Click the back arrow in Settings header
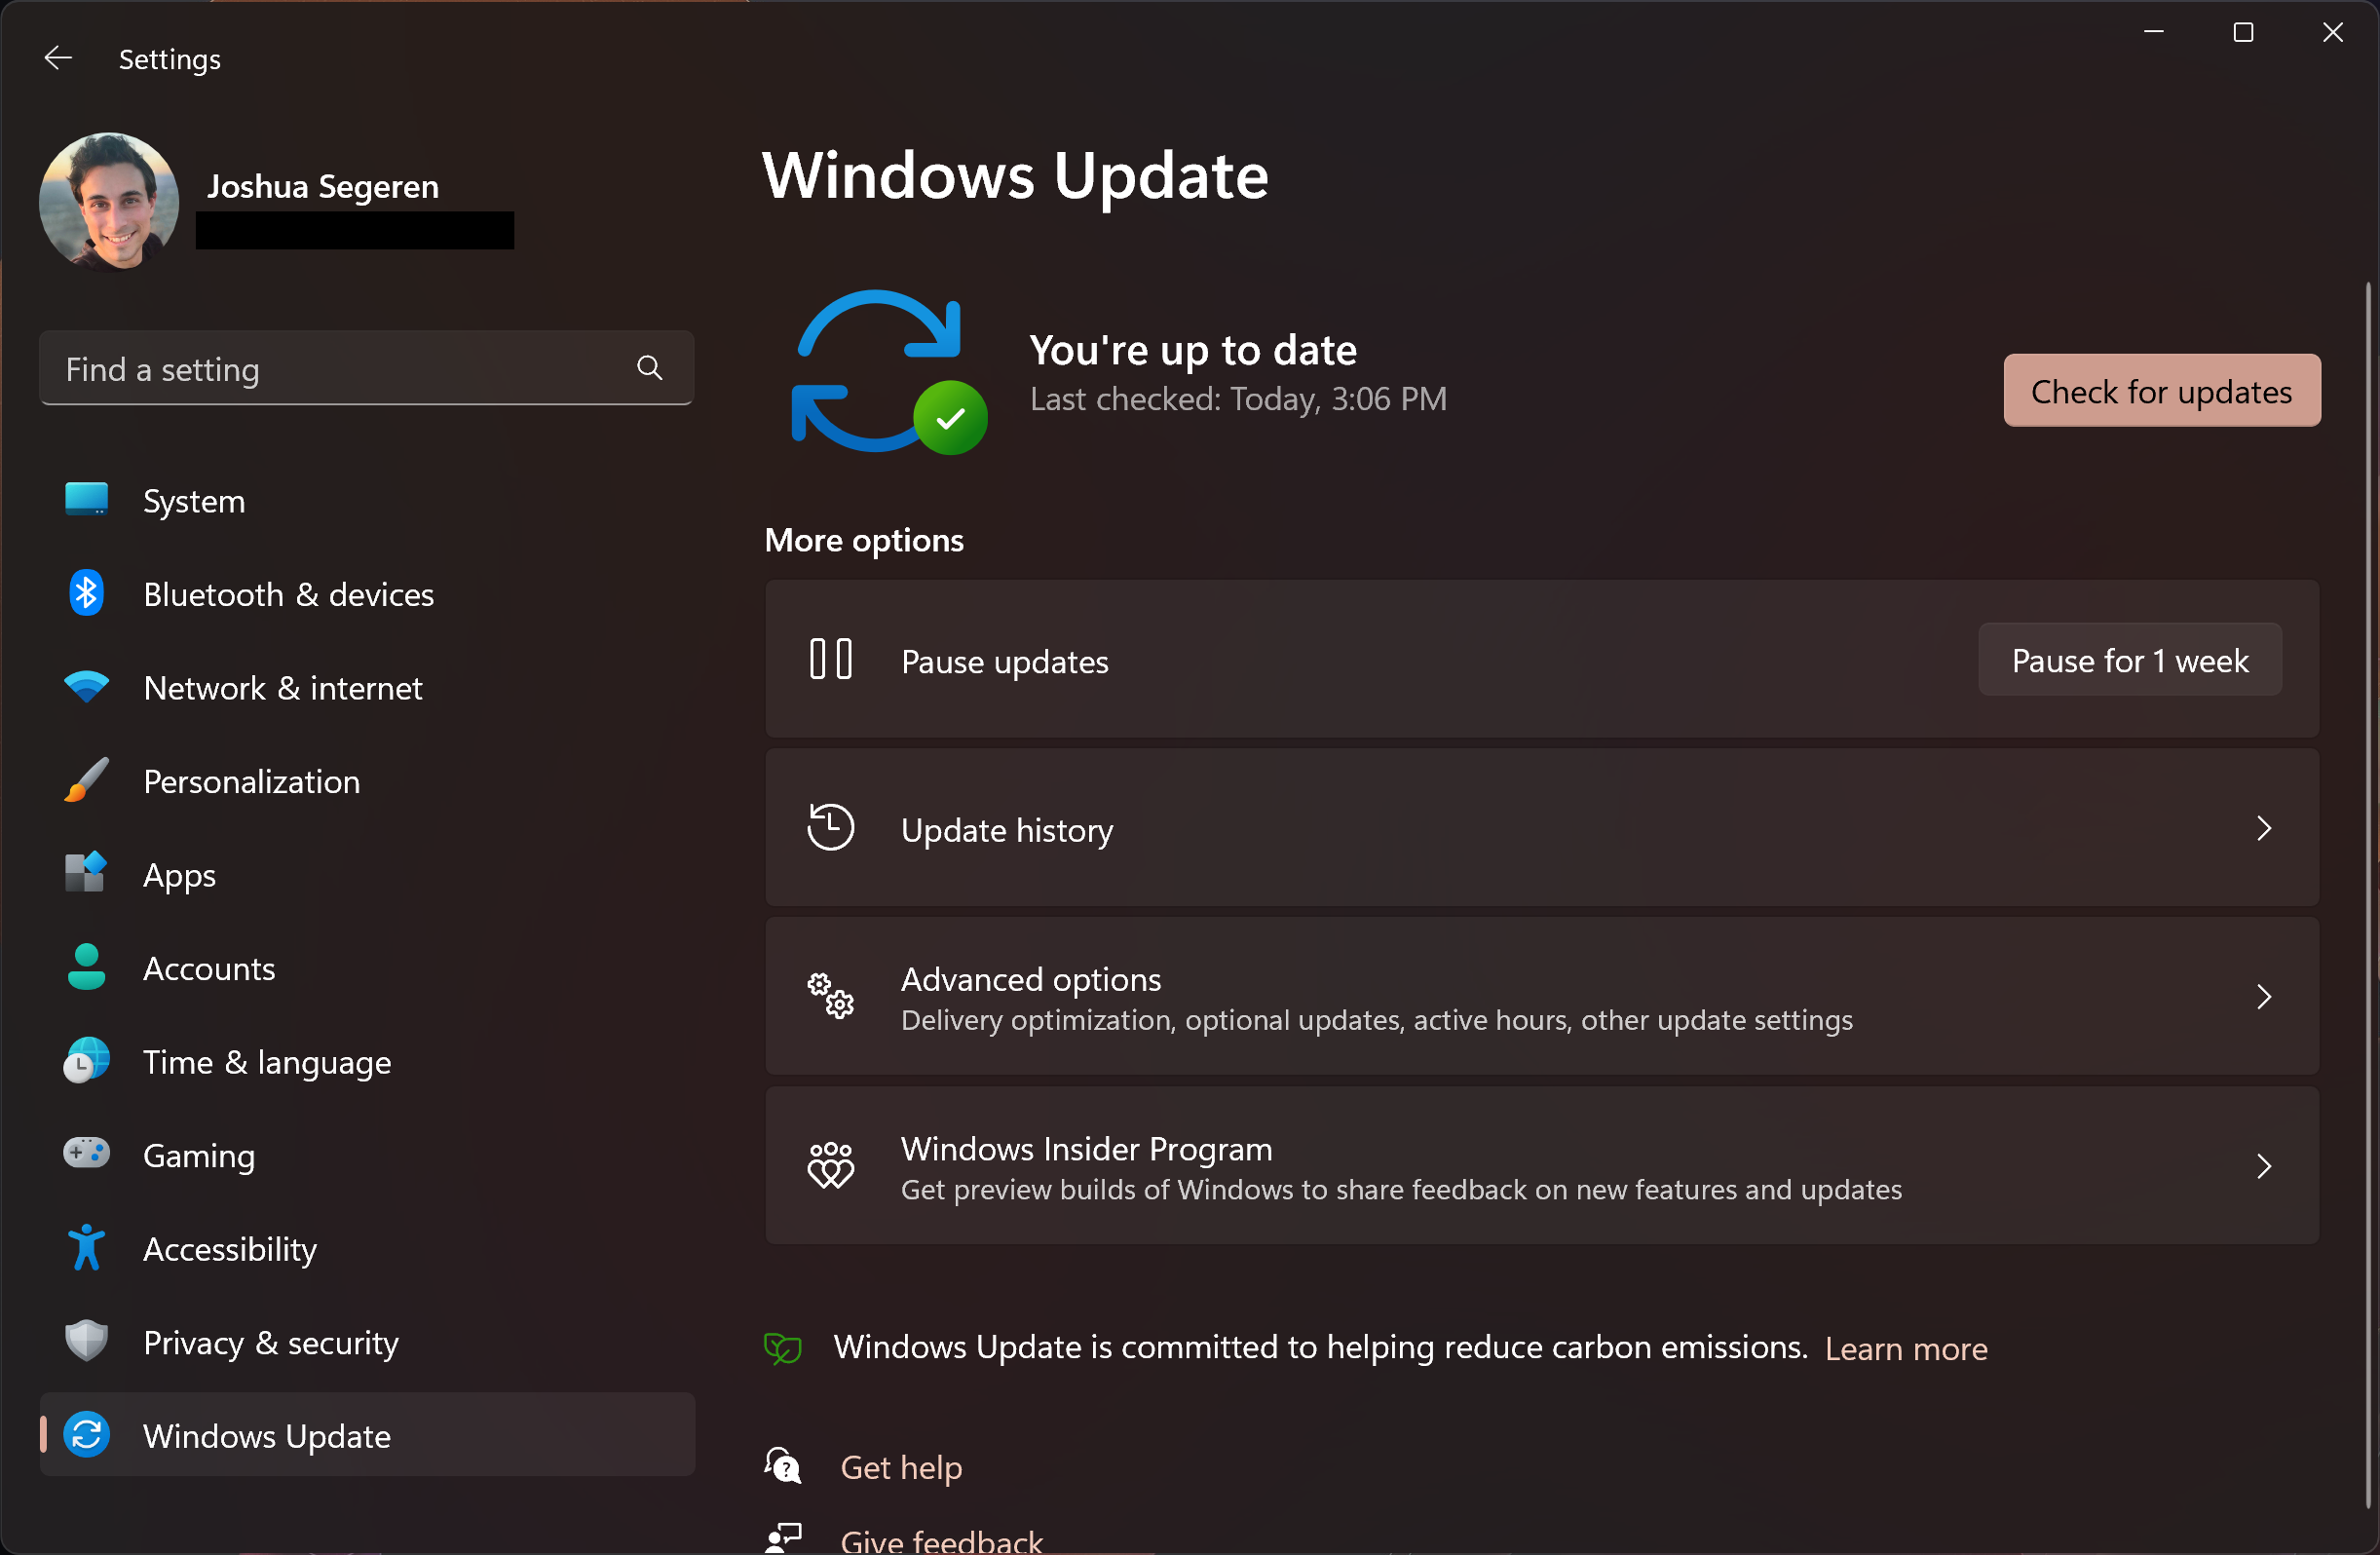This screenshot has width=2380, height=1555. click(58, 59)
